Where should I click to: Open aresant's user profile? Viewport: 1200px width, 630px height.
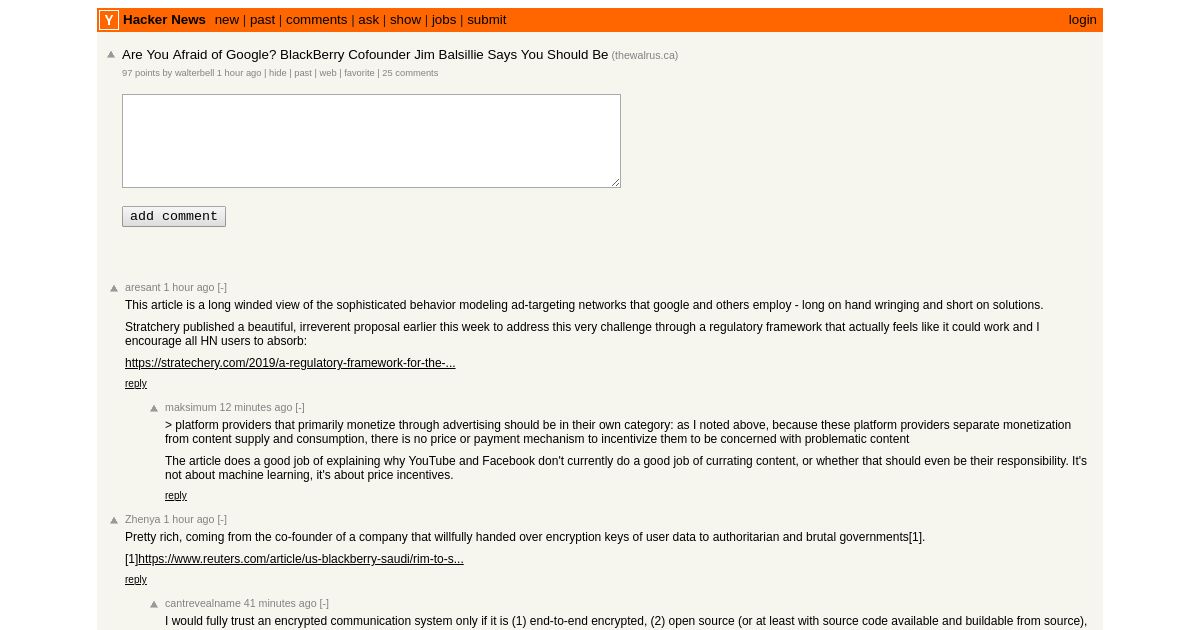pos(143,287)
